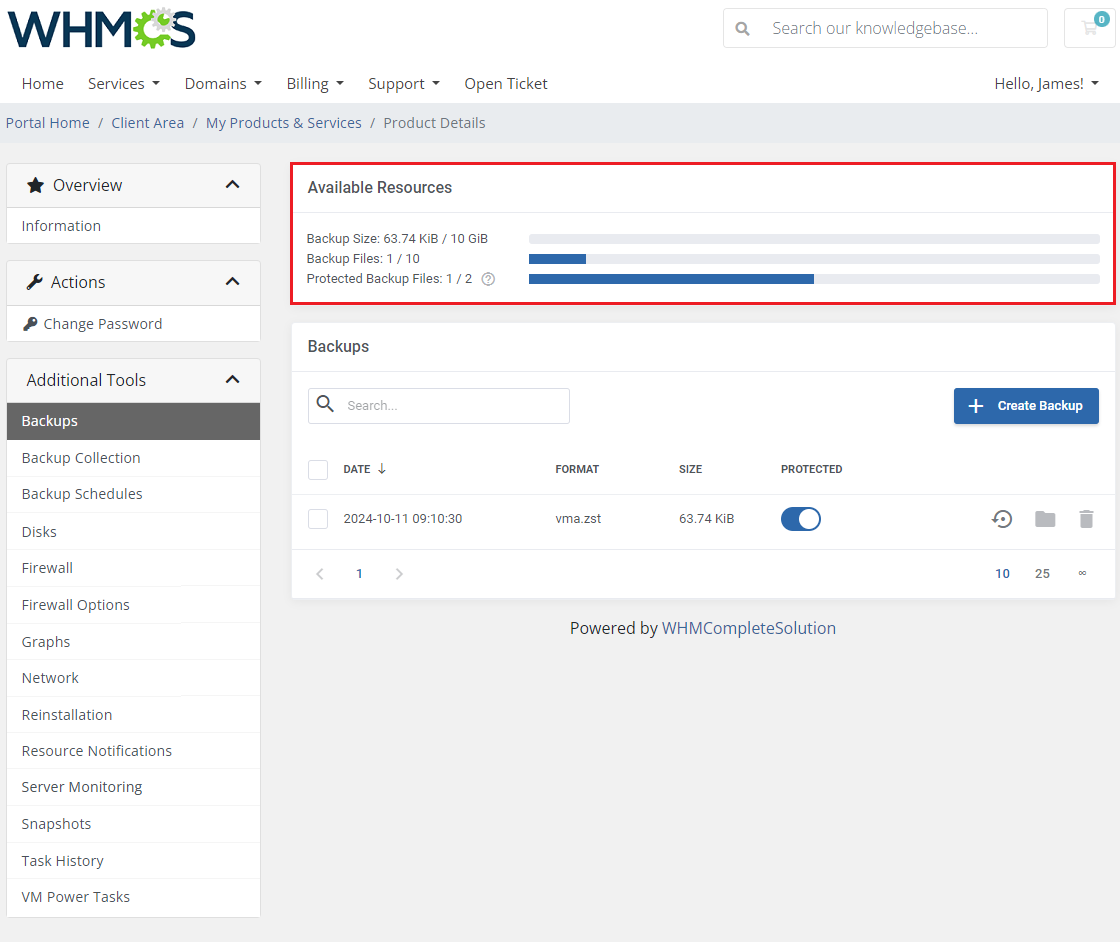The height and width of the screenshot is (942, 1120).
Task: Go to next page of backups
Action: pyautogui.click(x=399, y=573)
